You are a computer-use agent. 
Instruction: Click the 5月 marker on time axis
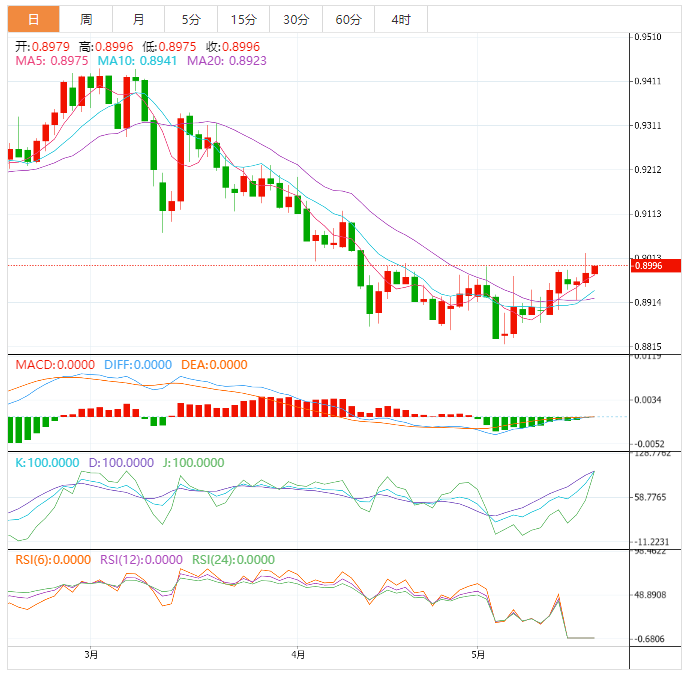point(479,655)
